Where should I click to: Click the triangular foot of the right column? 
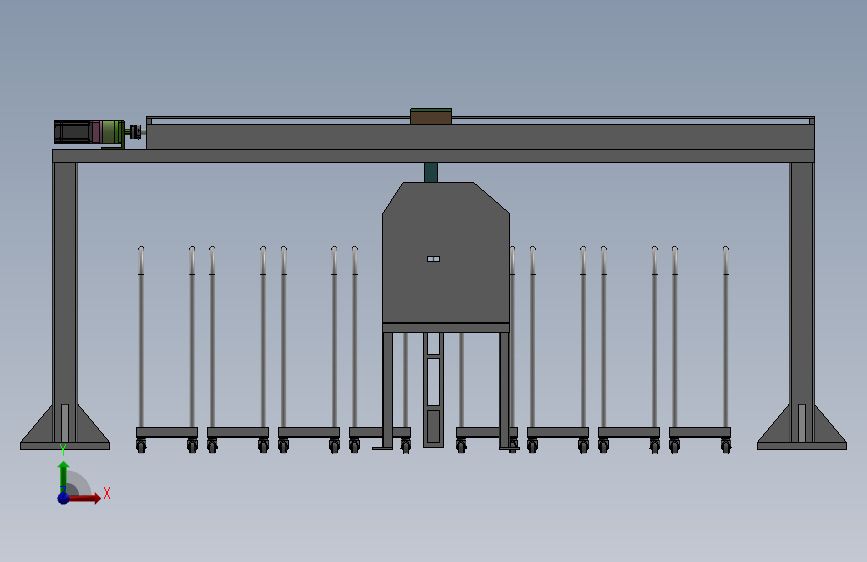click(802, 427)
